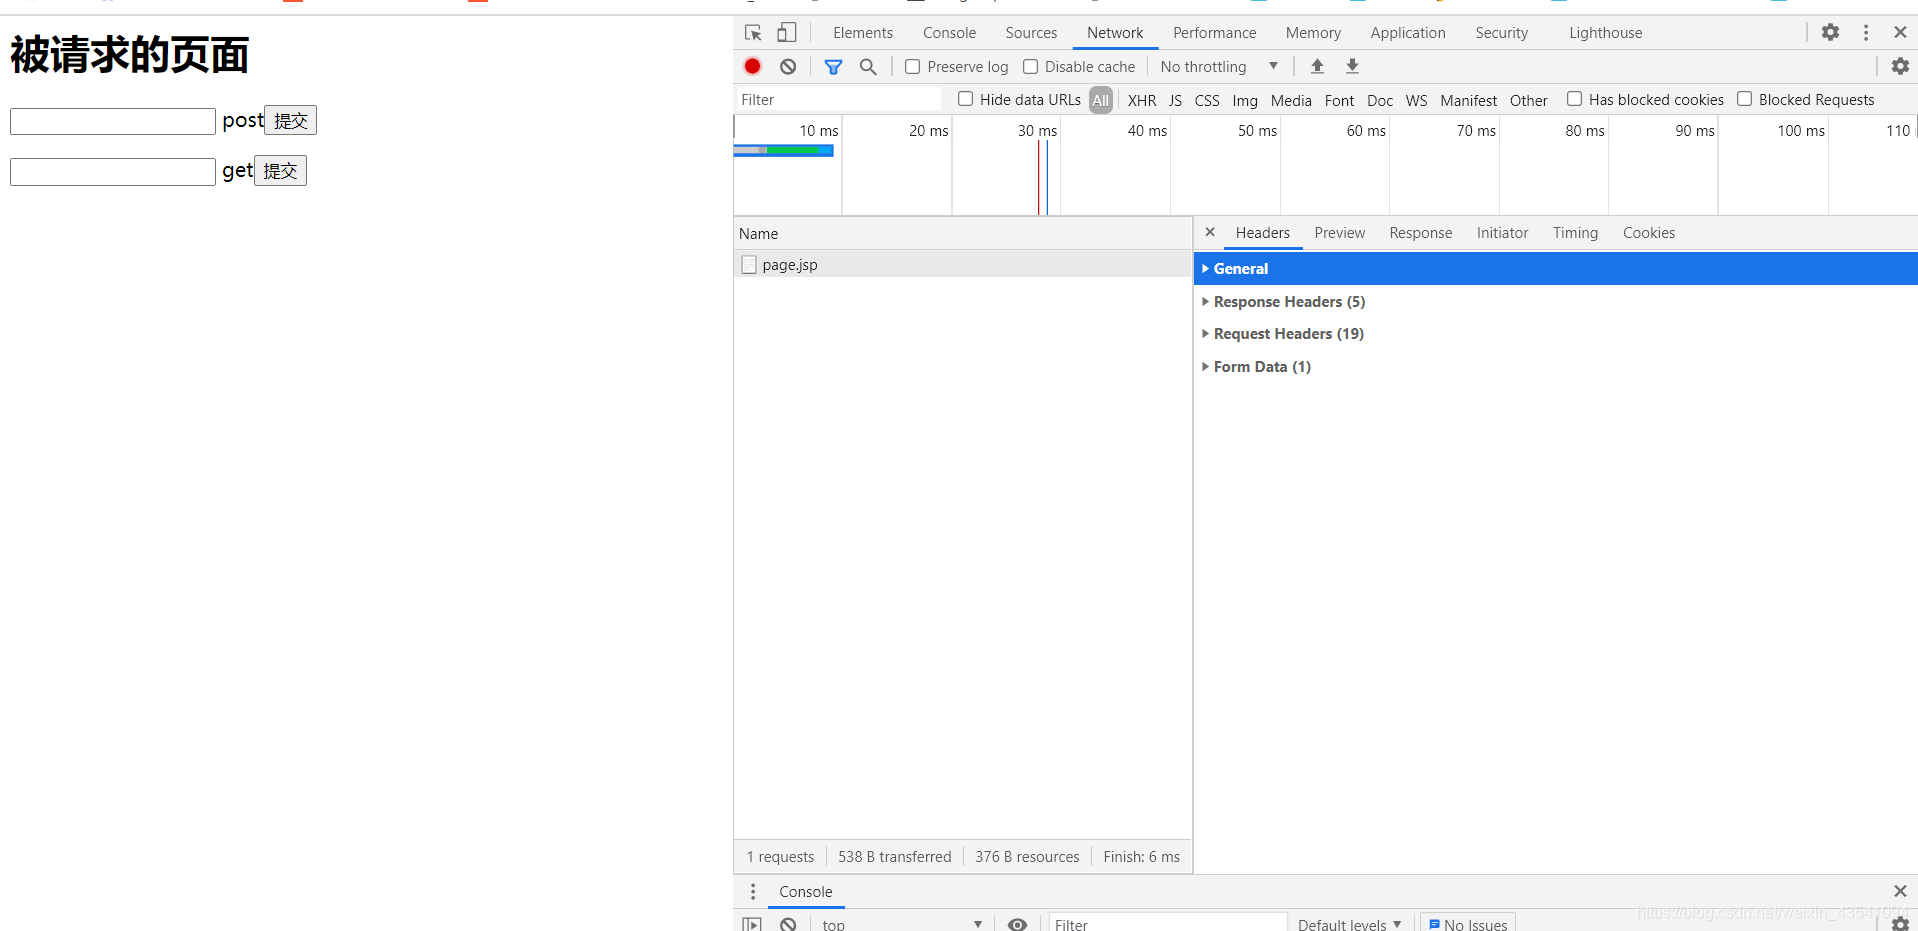The width and height of the screenshot is (1918, 931).
Task: Click the page.jsp document file icon
Action: tap(749, 264)
